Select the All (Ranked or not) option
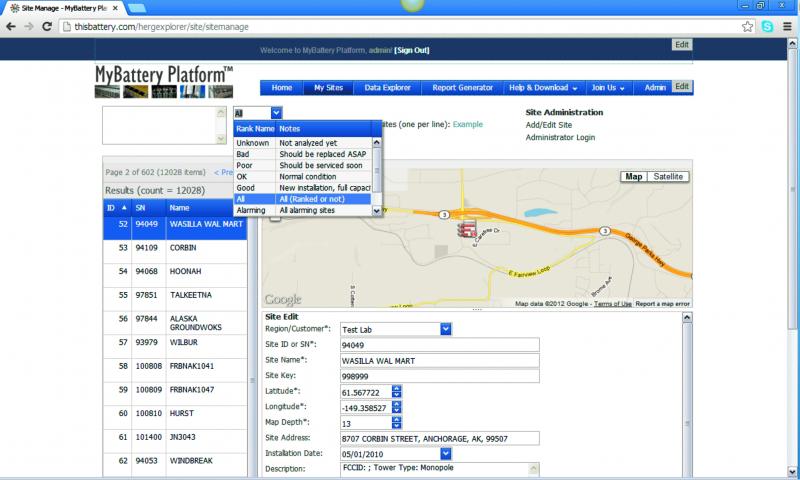This screenshot has width=800, height=480. click(x=303, y=199)
